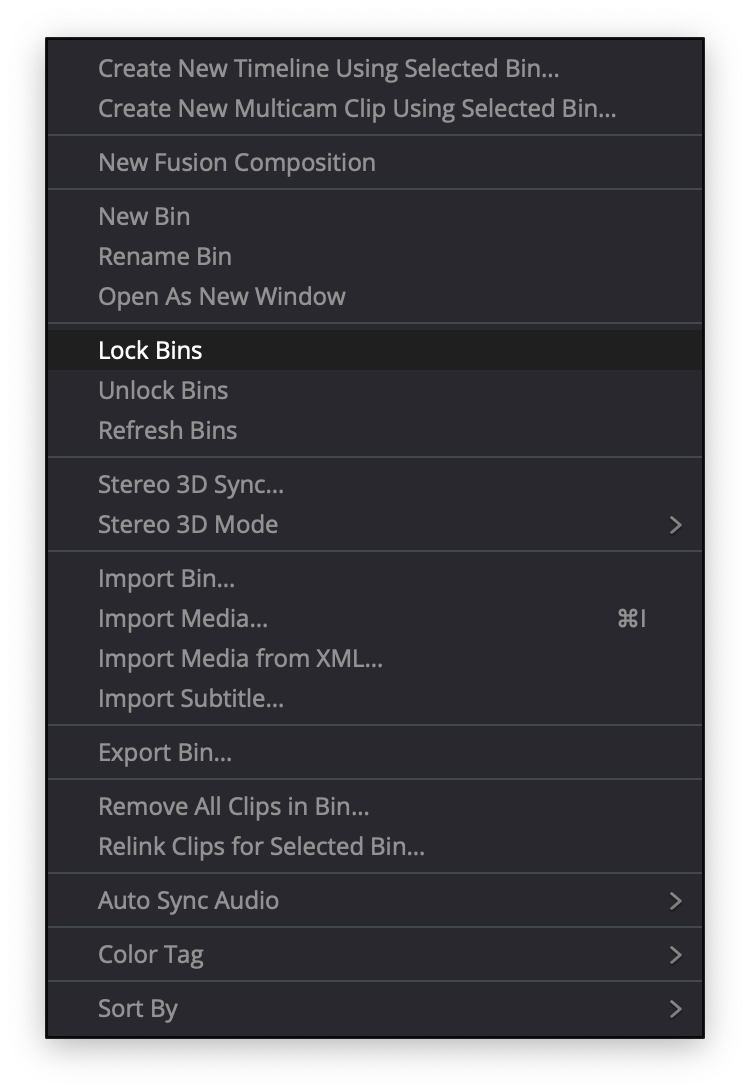This screenshot has width=750, height=1092.
Task: Select the Rename Bin option
Action: click(x=375, y=256)
